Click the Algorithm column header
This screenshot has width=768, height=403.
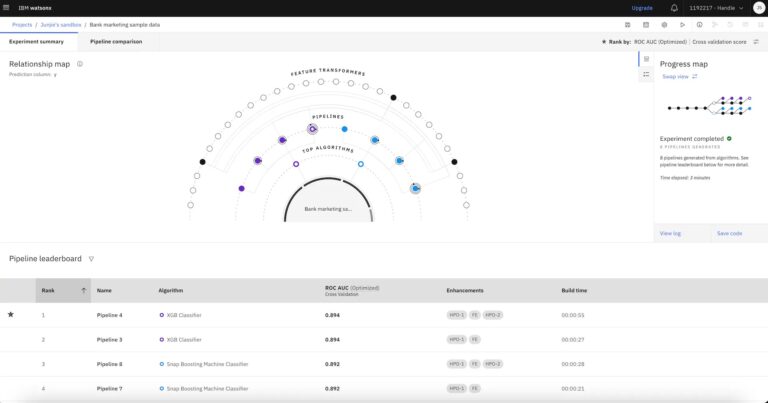(x=170, y=290)
